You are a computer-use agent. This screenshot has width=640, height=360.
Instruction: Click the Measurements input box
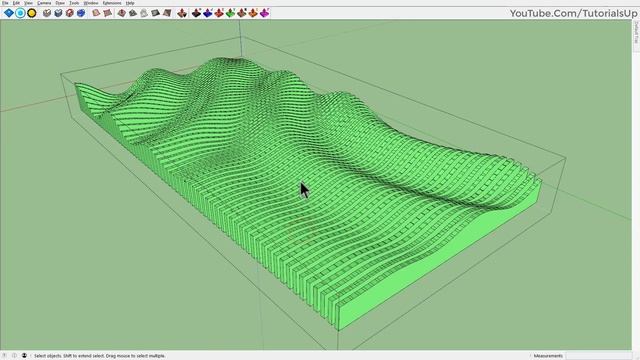coord(598,356)
